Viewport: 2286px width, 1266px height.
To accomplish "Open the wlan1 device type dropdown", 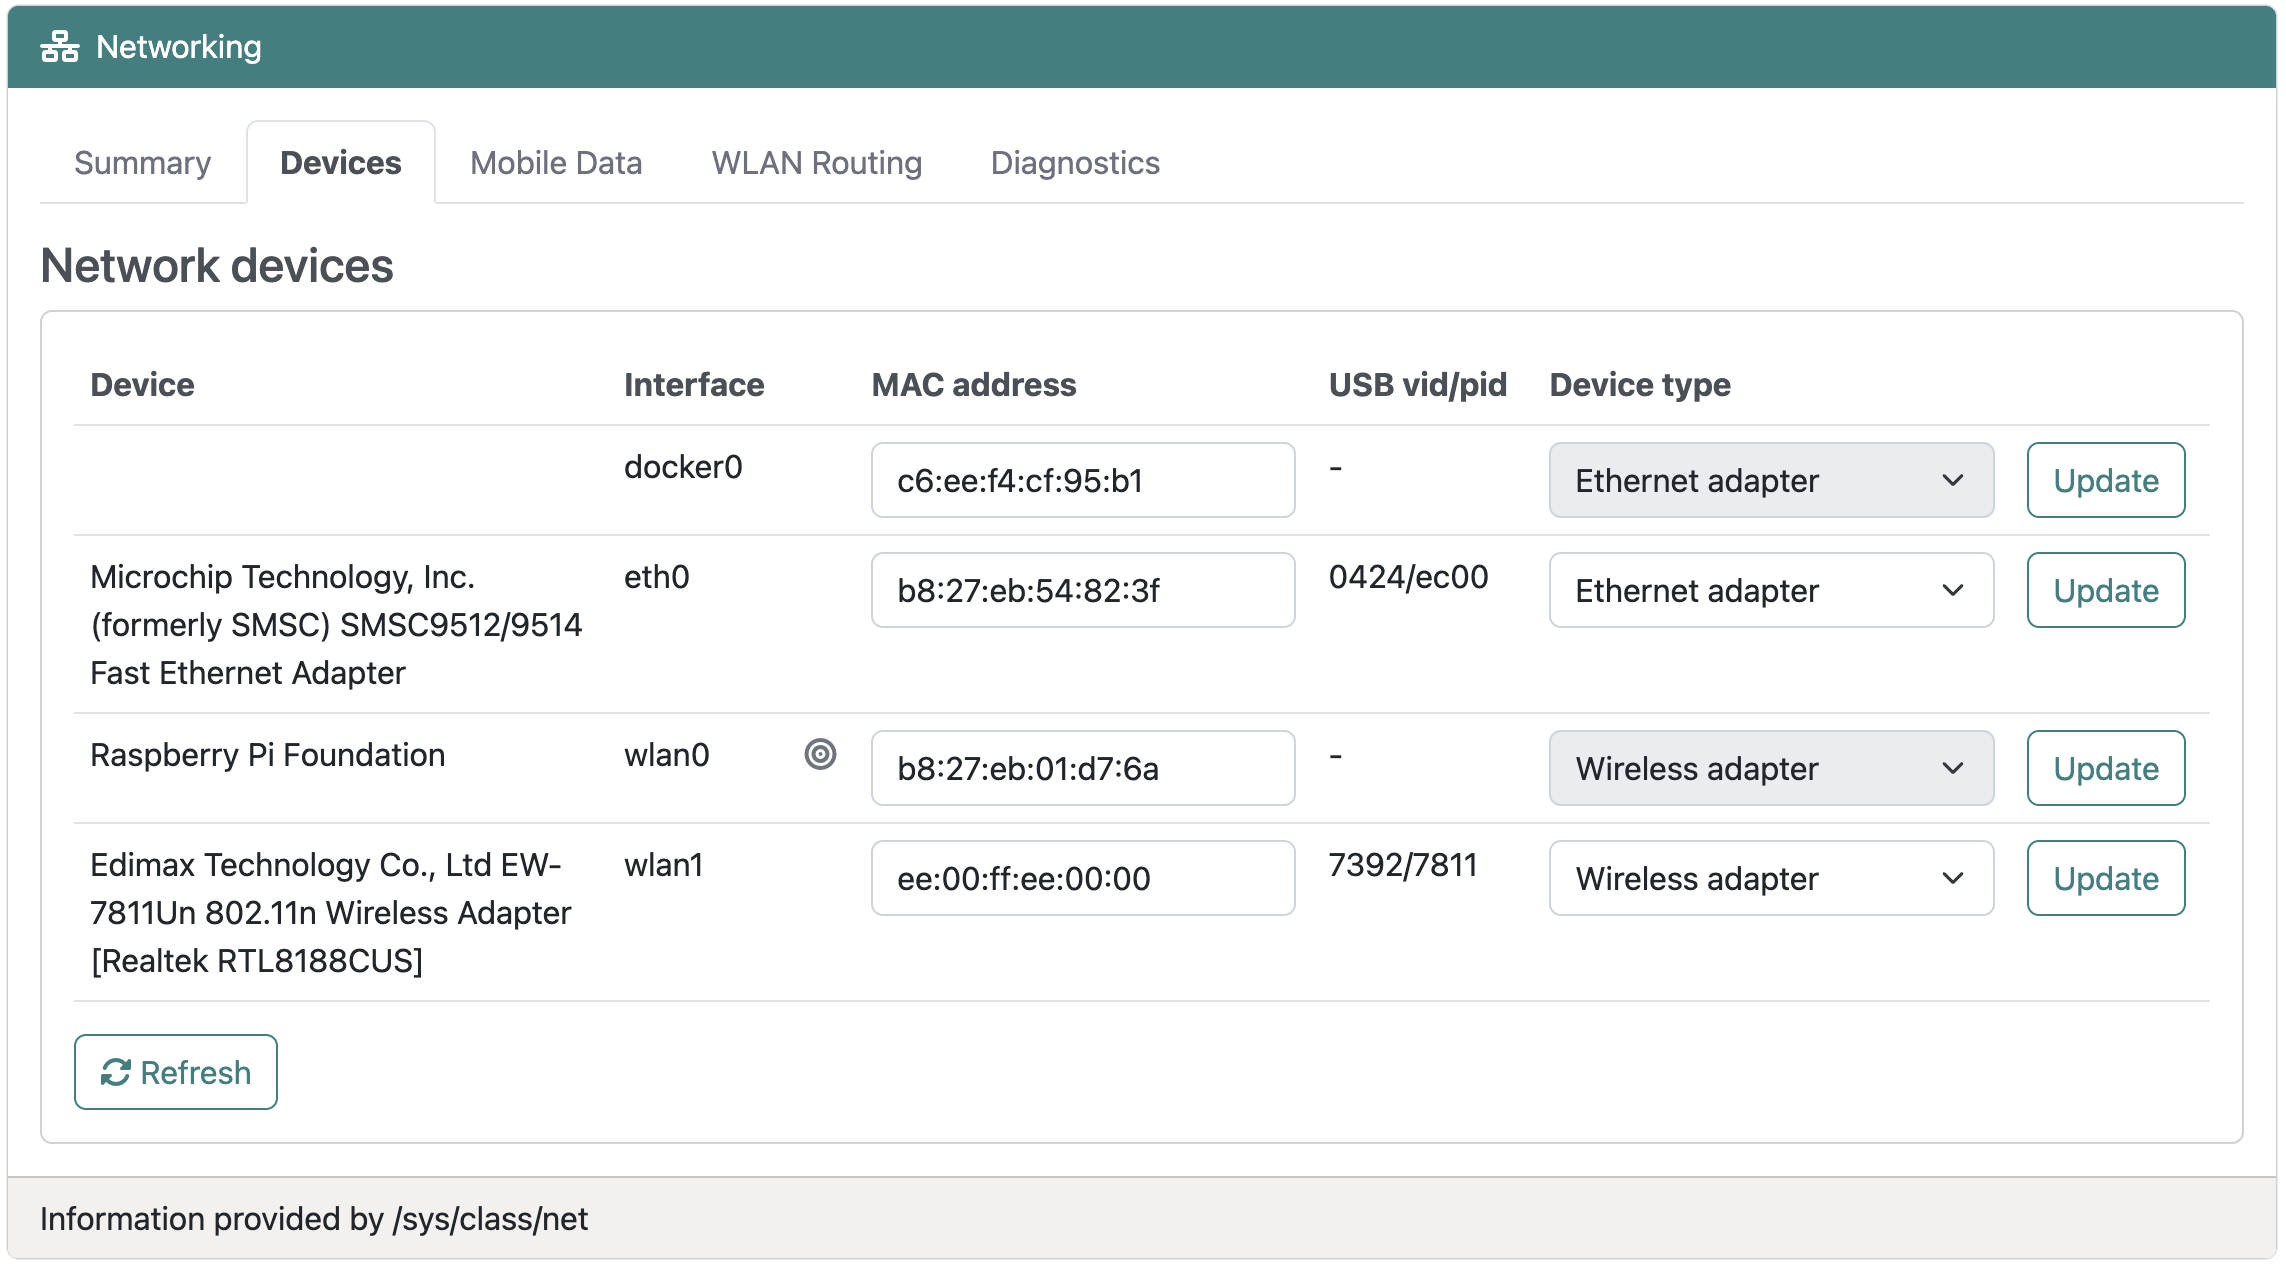I will point(1771,878).
